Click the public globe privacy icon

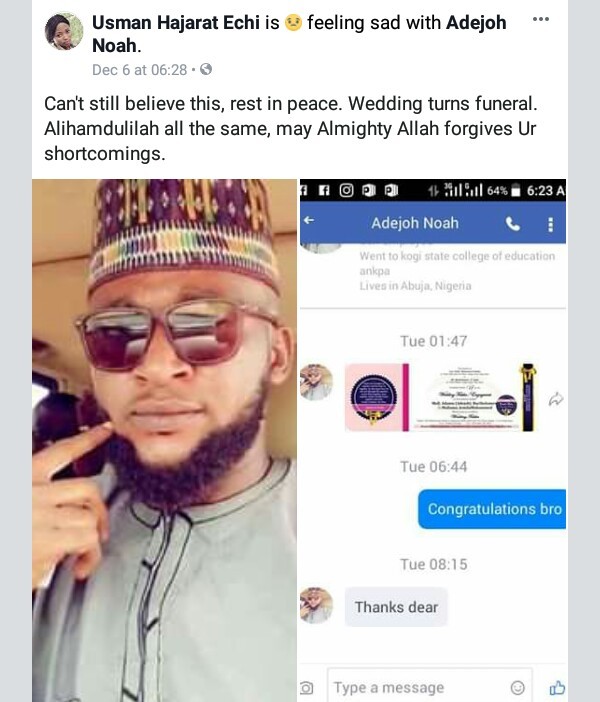(206, 69)
